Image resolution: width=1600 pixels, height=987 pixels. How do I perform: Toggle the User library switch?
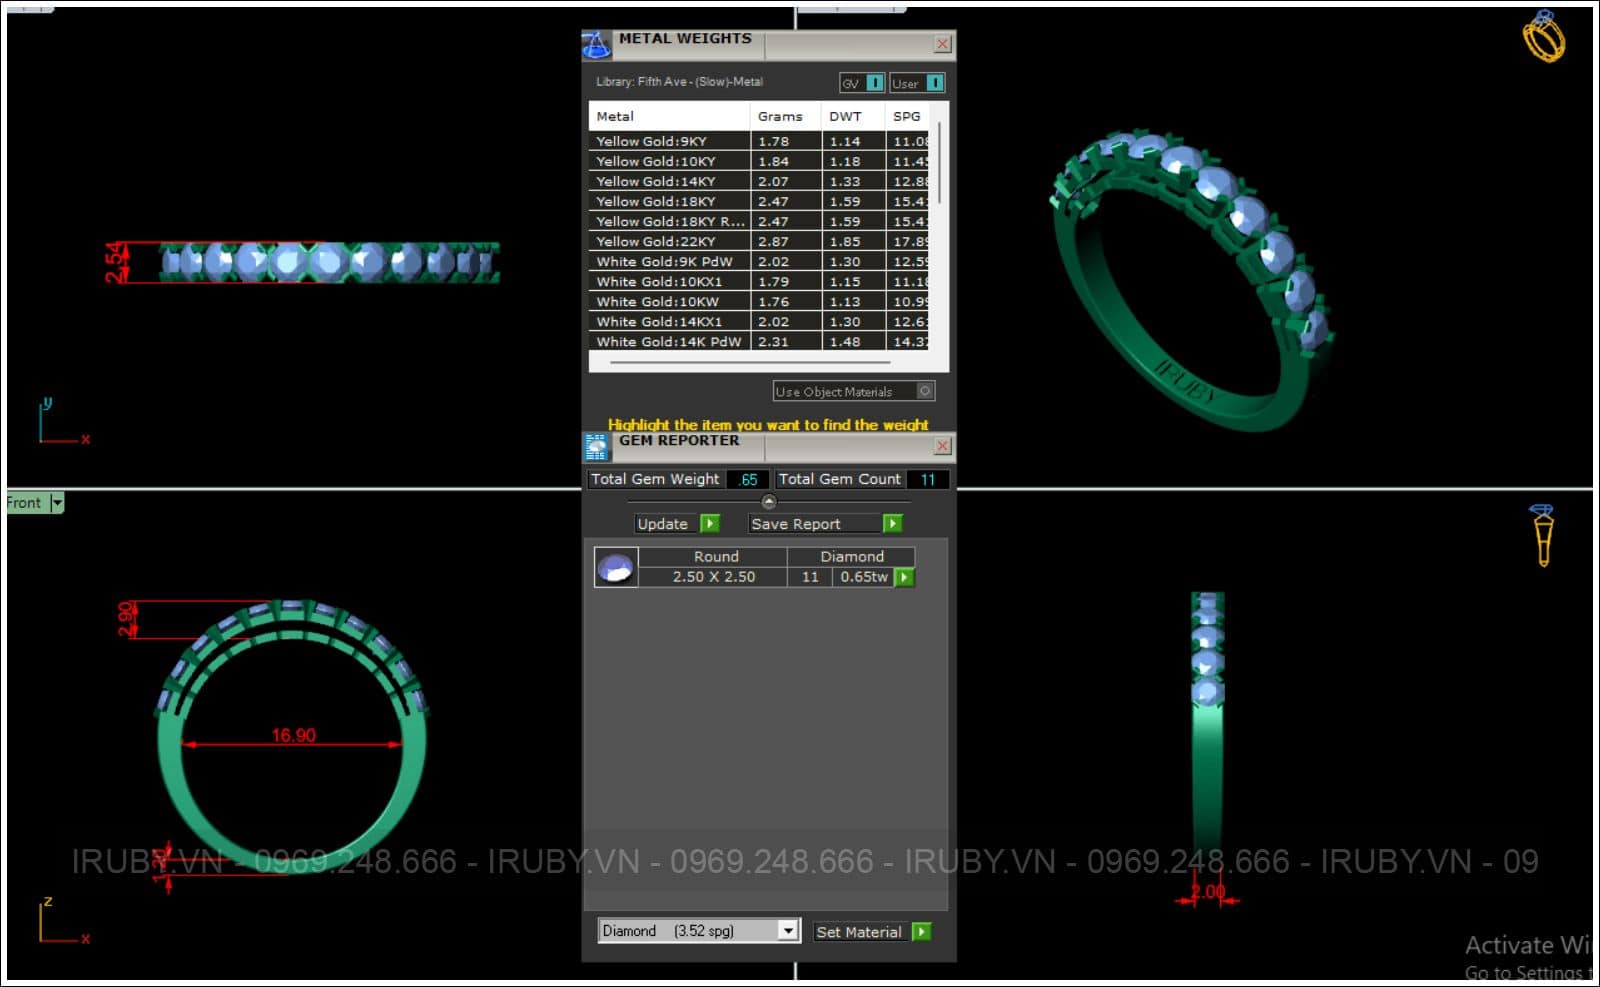934,83
